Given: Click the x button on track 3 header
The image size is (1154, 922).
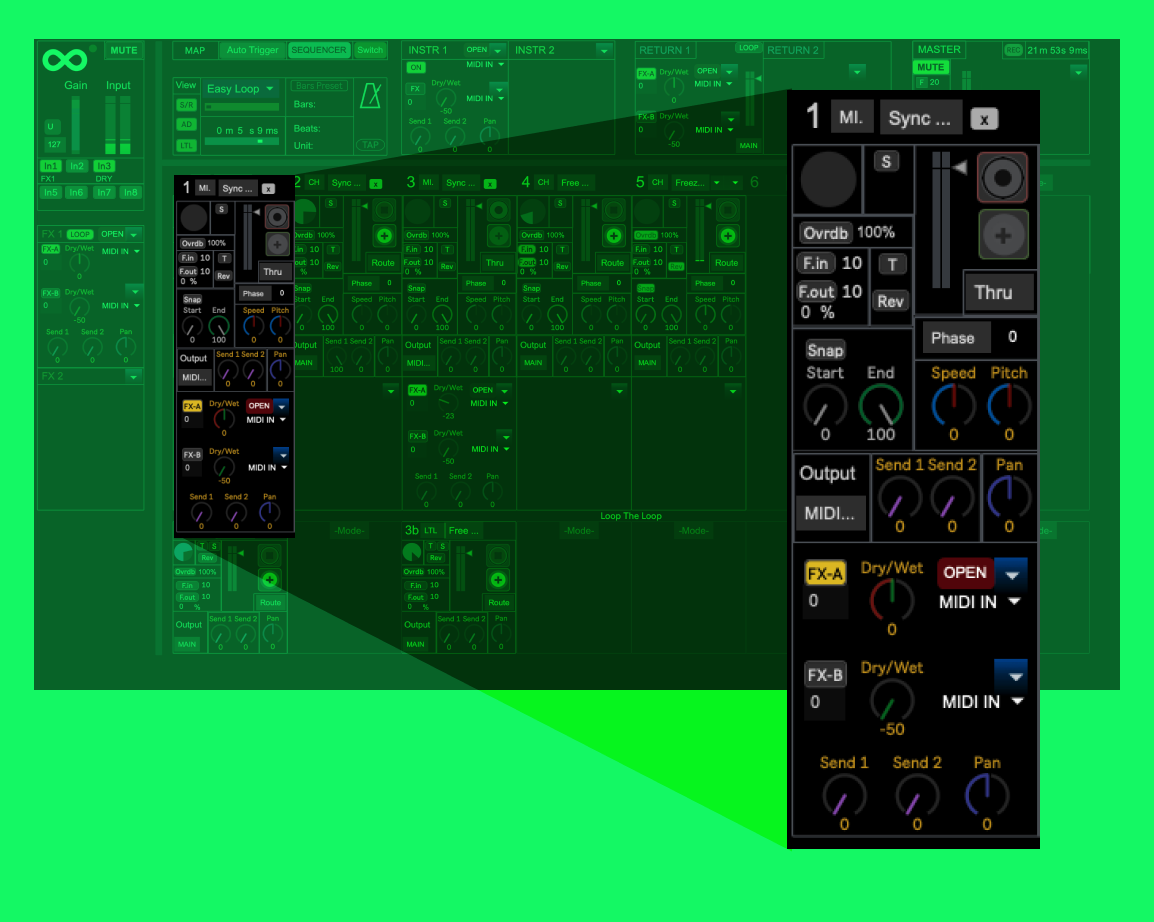Looking at the screenshot, I should click(x=490, y=183).
